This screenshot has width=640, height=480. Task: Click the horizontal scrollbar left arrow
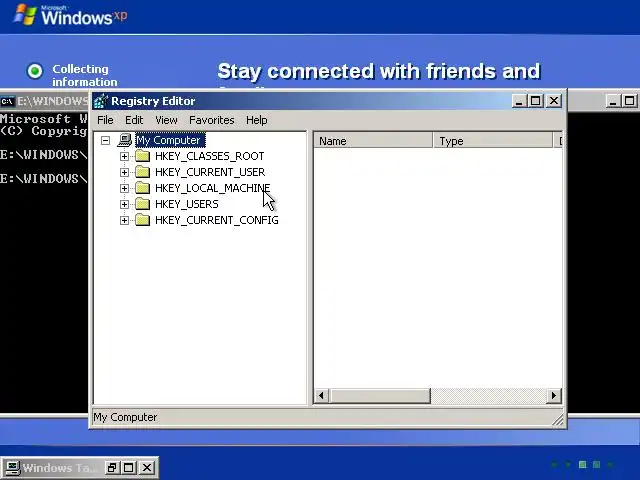coord(321,396)
